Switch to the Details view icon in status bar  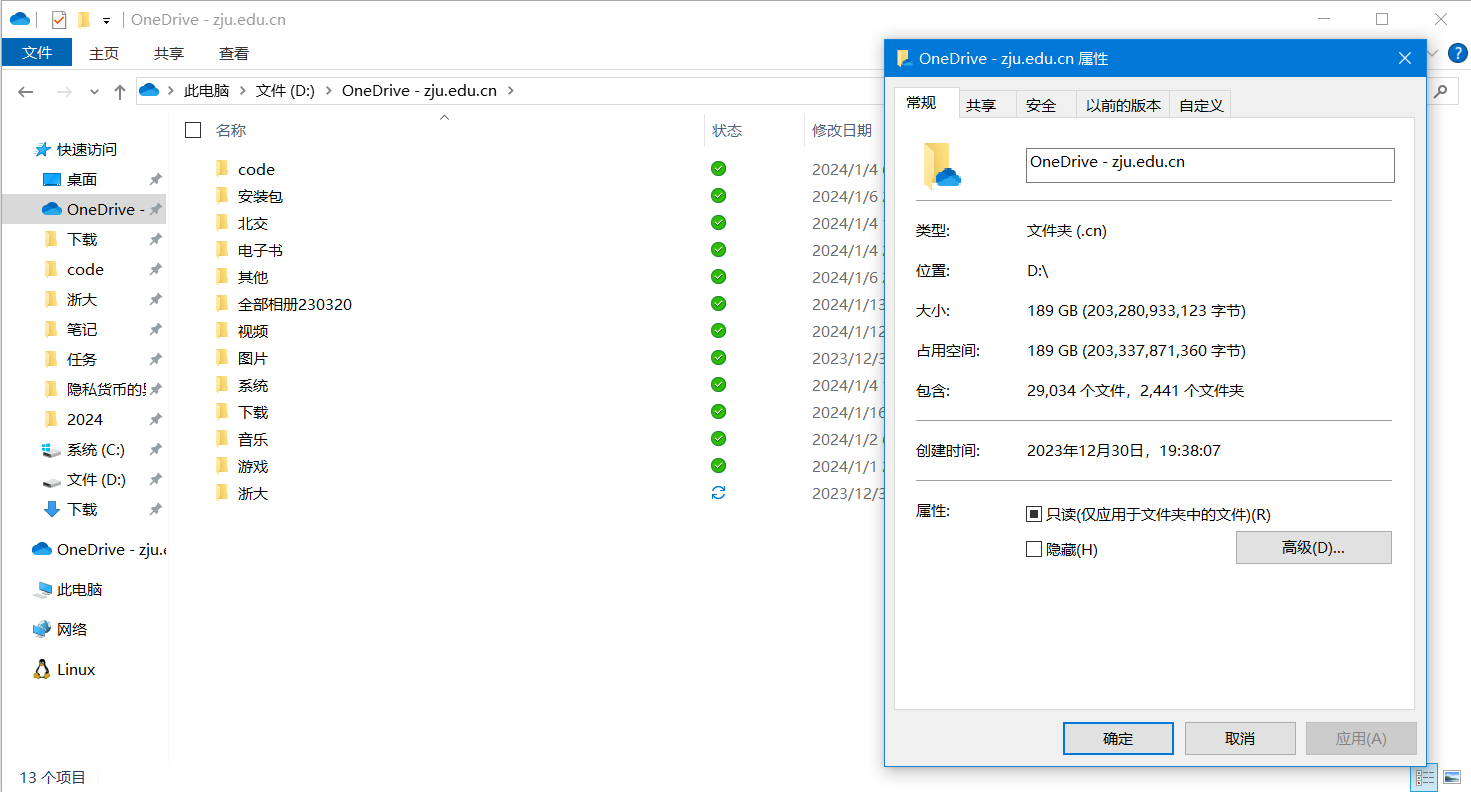[x=1426, y=777]
